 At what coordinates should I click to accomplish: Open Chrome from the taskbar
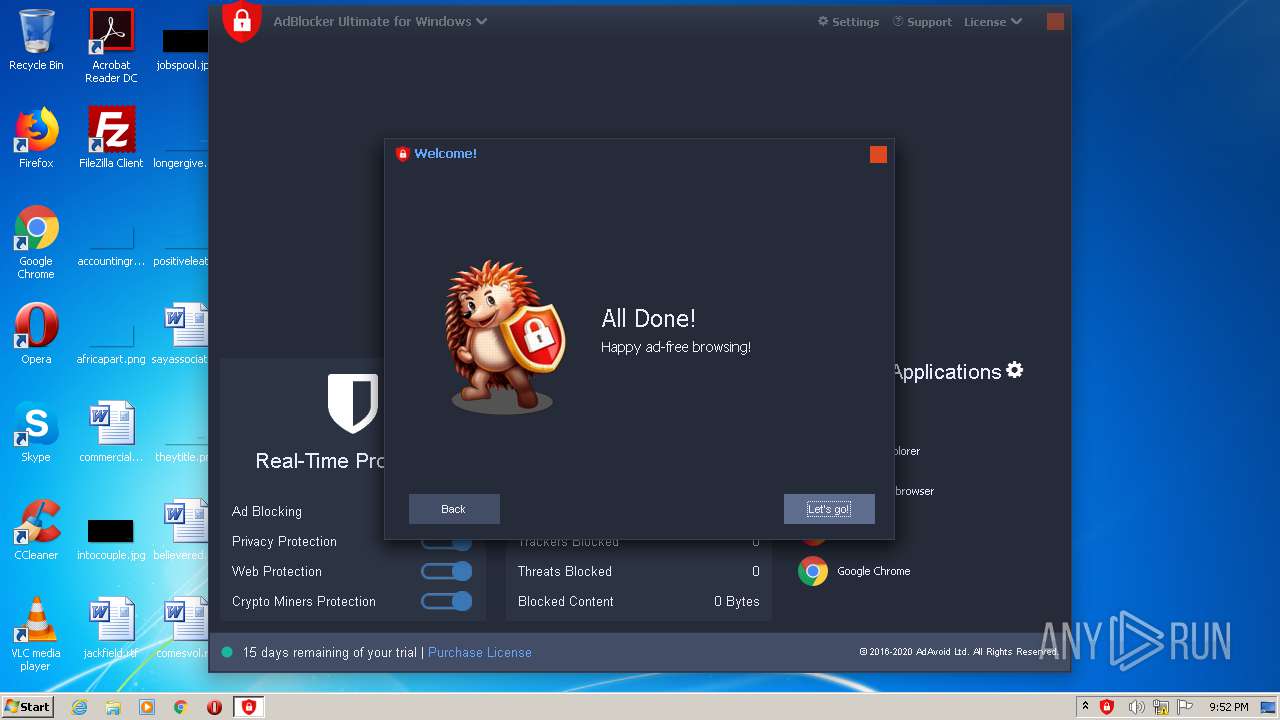point(181,707)
